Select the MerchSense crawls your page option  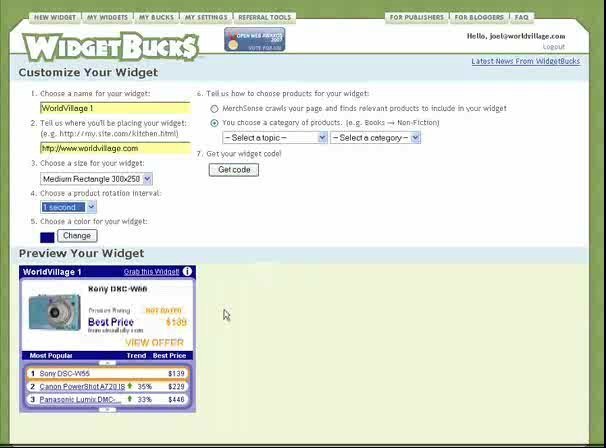coord(214,109)
